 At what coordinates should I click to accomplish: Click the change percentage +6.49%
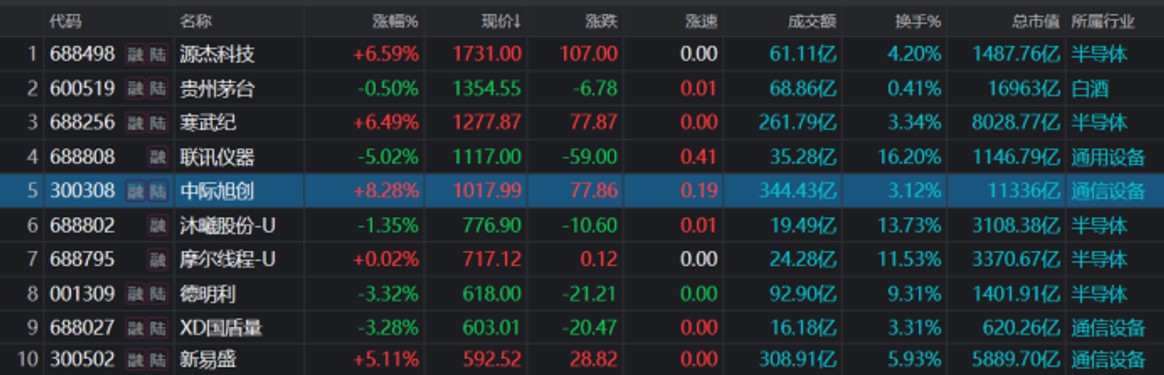(386, 123)
